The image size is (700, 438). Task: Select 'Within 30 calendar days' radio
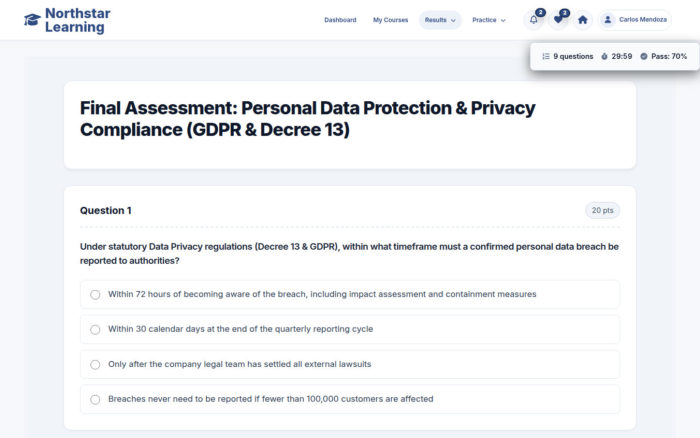click(x=95, y=330)
